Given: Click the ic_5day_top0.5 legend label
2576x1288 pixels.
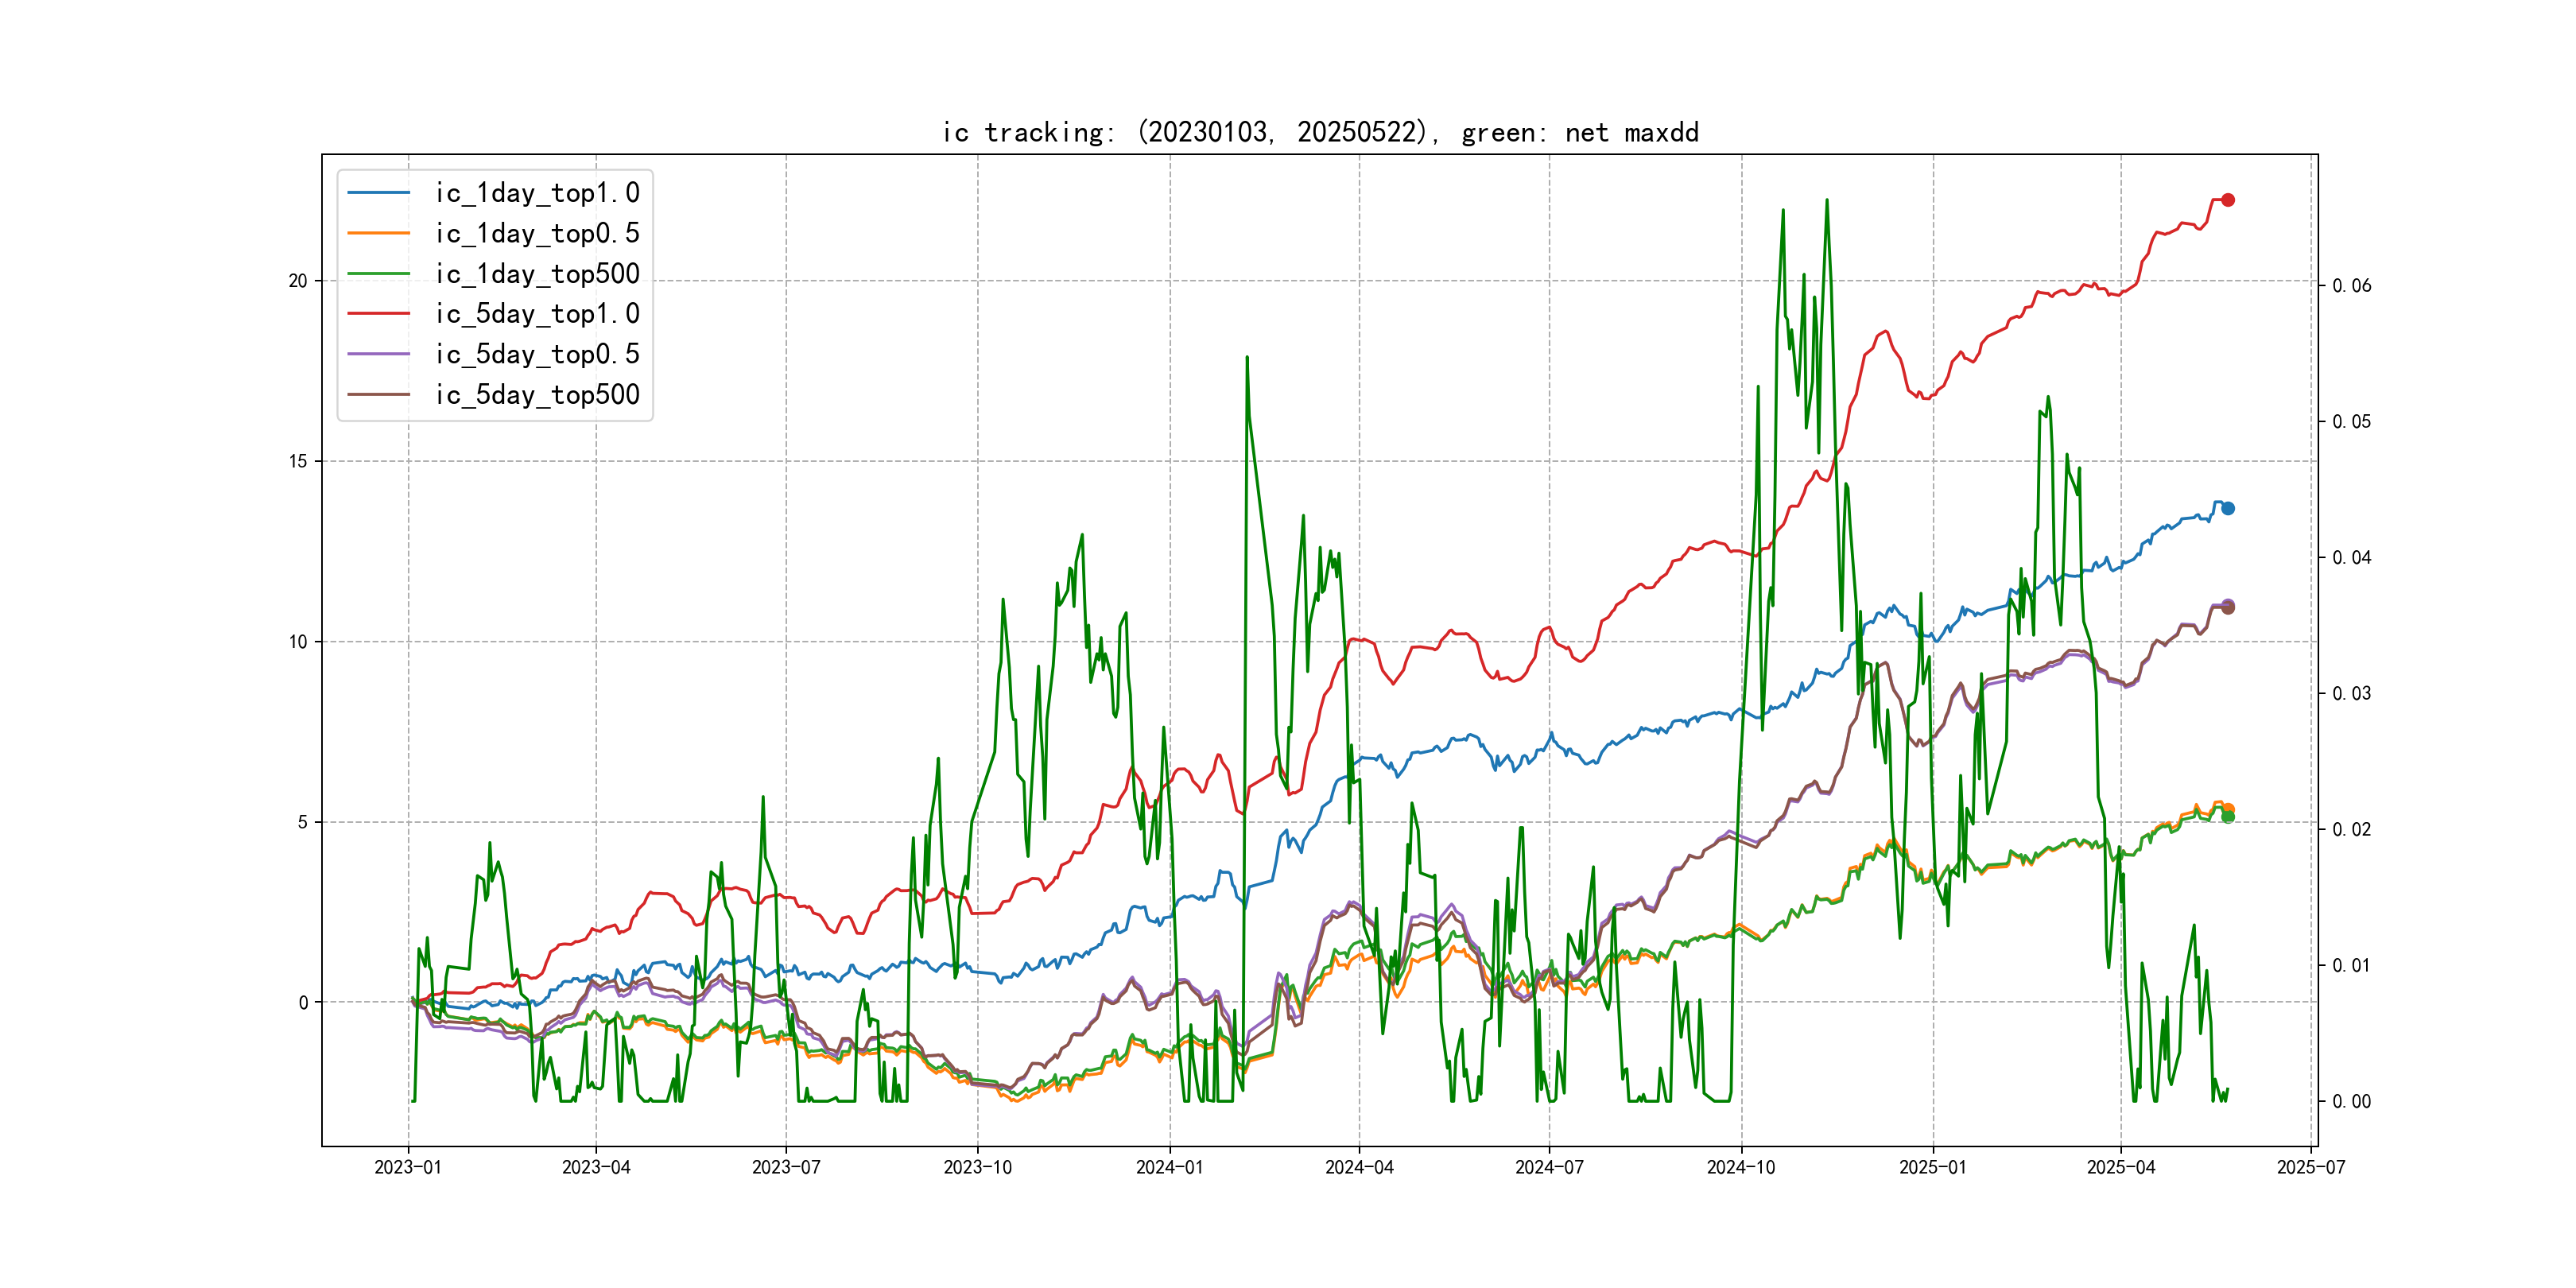Looking at the screenshot, I should (x=537, y=354).
